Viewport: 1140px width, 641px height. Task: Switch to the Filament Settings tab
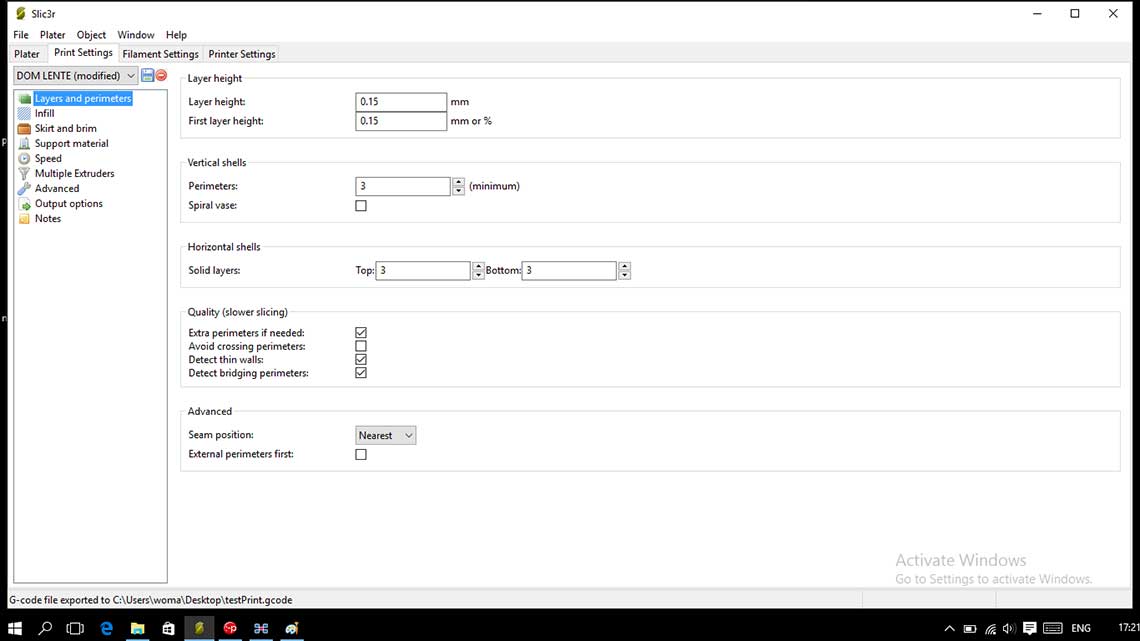click(160, 54)
